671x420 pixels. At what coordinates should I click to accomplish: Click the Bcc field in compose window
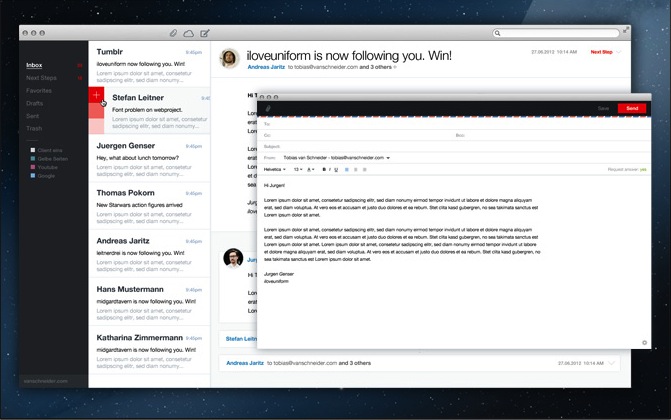552,135
